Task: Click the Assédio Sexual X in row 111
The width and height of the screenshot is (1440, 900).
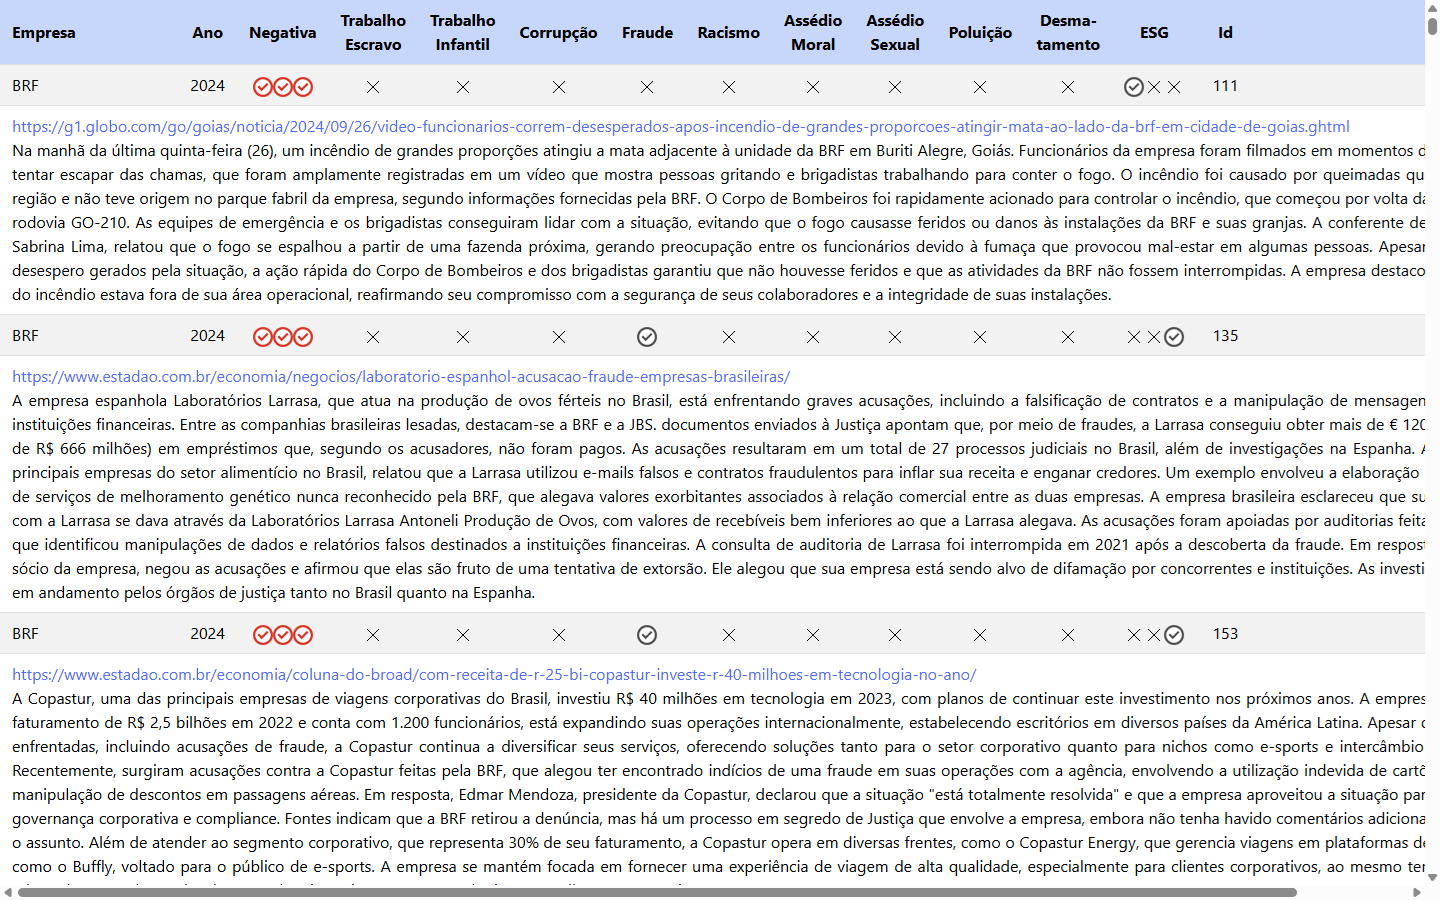Action: (x=895, y=87)
